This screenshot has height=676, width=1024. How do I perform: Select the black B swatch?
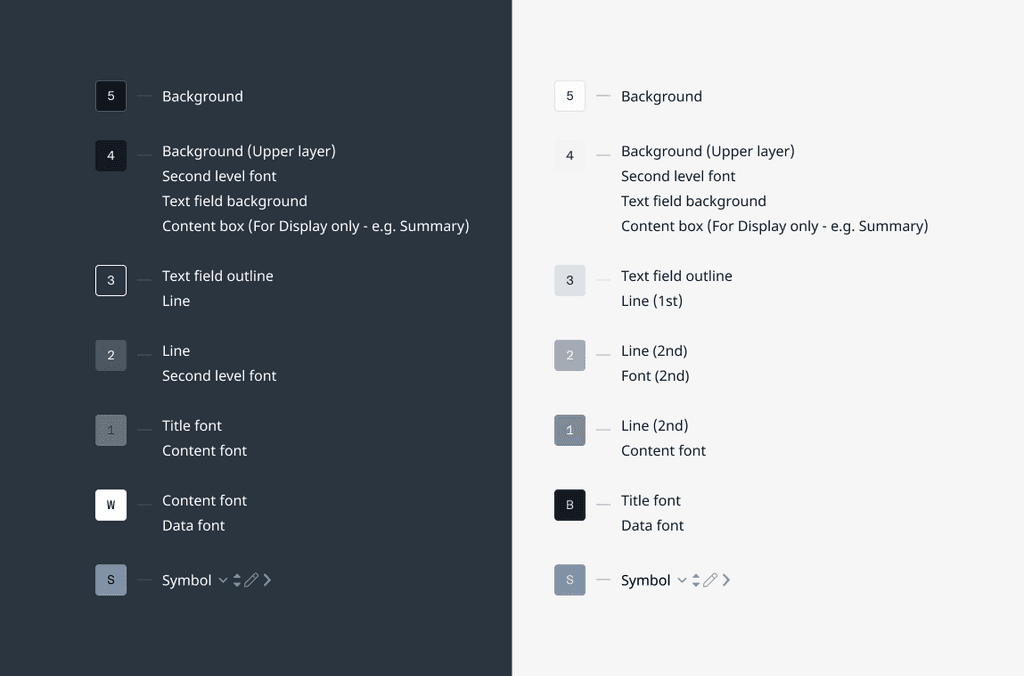(x=570, y=505)
